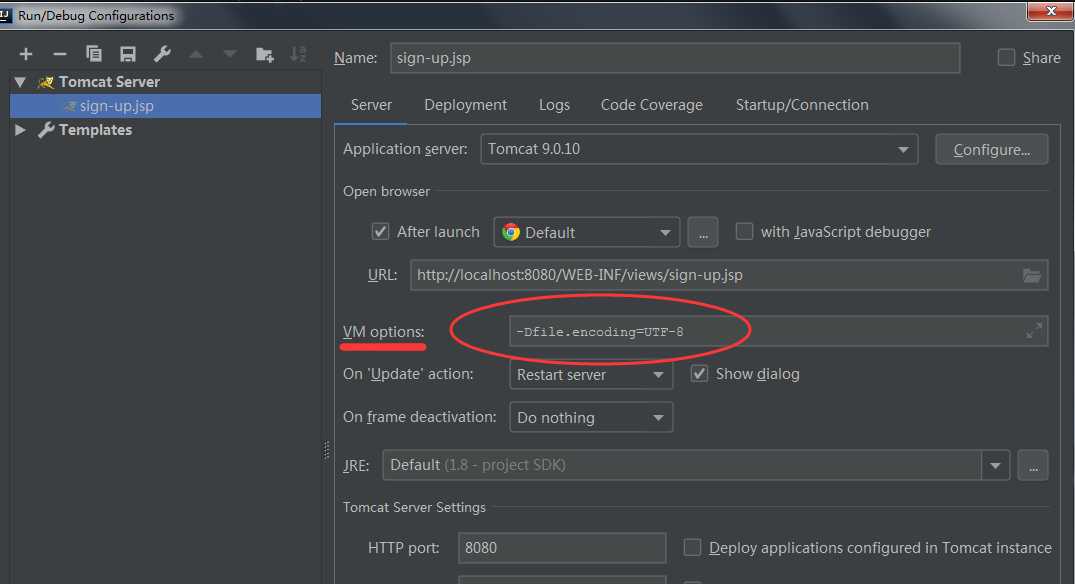Uncheck the Show dialog checkbox
The image size is (1075, 584).
point(699,374)
